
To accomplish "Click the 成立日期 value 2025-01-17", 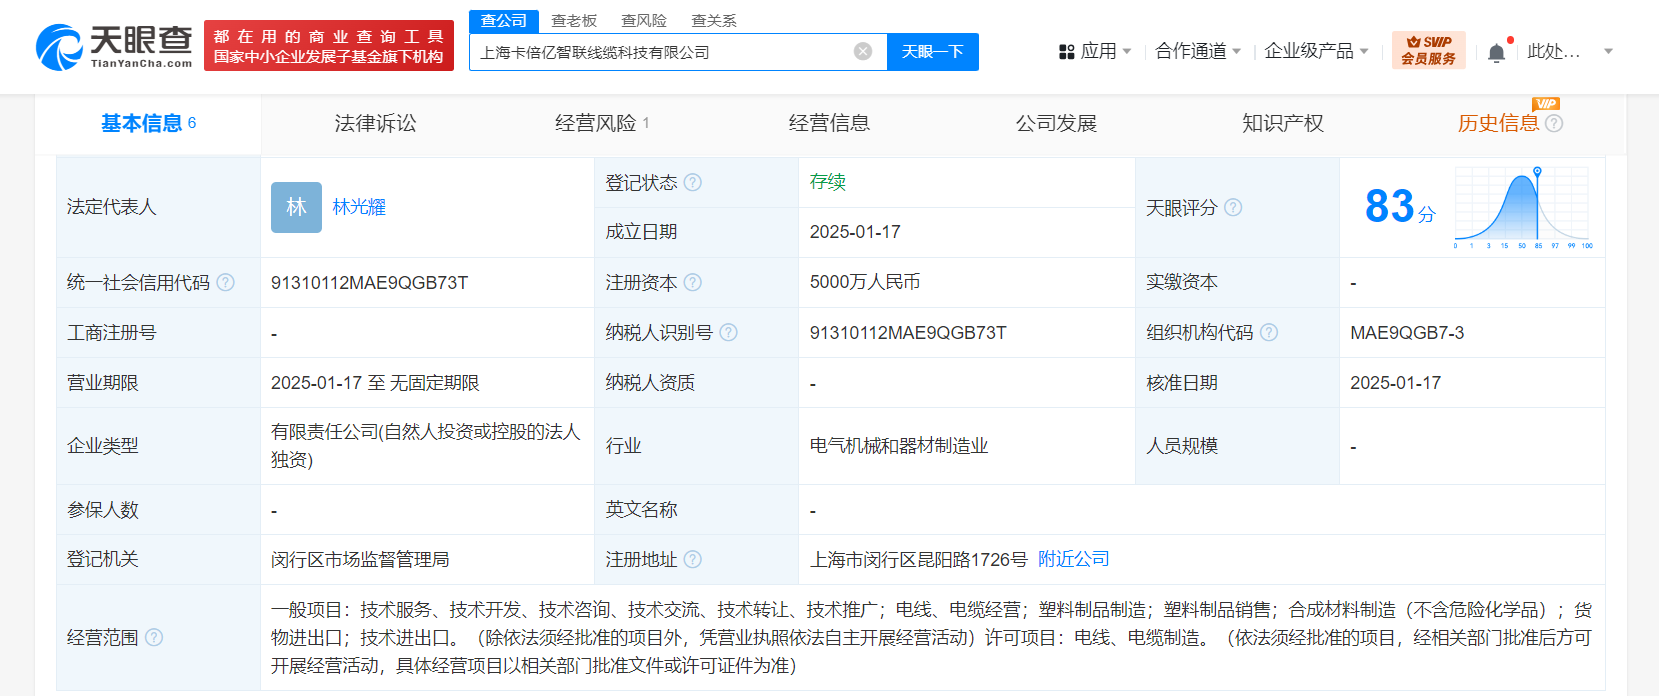I will (855, 232).
